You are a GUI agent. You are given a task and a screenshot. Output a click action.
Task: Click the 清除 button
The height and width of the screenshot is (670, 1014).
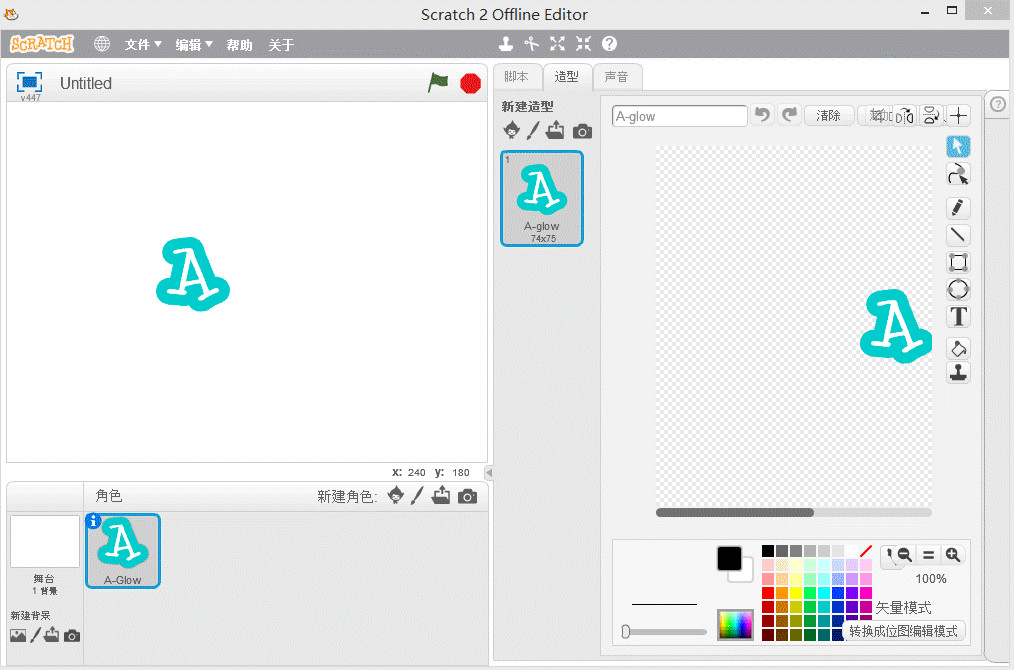pos(828,116)
